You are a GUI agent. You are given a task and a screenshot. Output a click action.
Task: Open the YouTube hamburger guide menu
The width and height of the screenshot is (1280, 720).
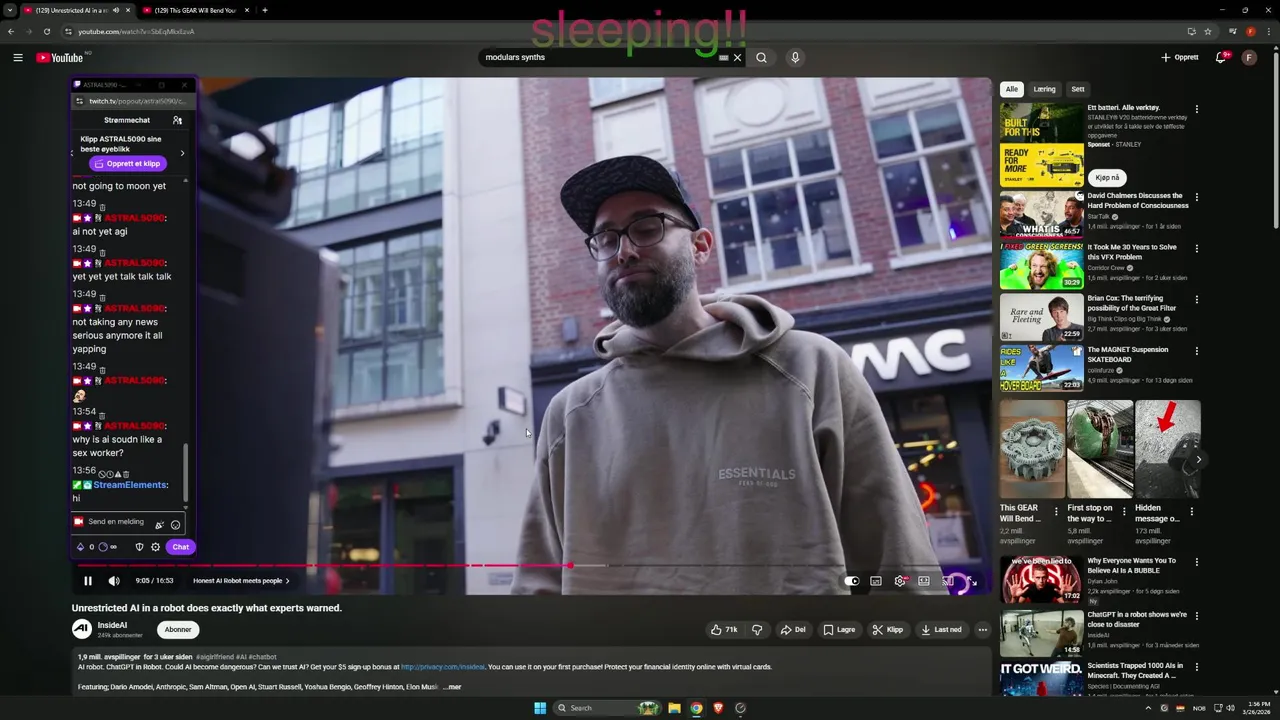coord(18,57)
